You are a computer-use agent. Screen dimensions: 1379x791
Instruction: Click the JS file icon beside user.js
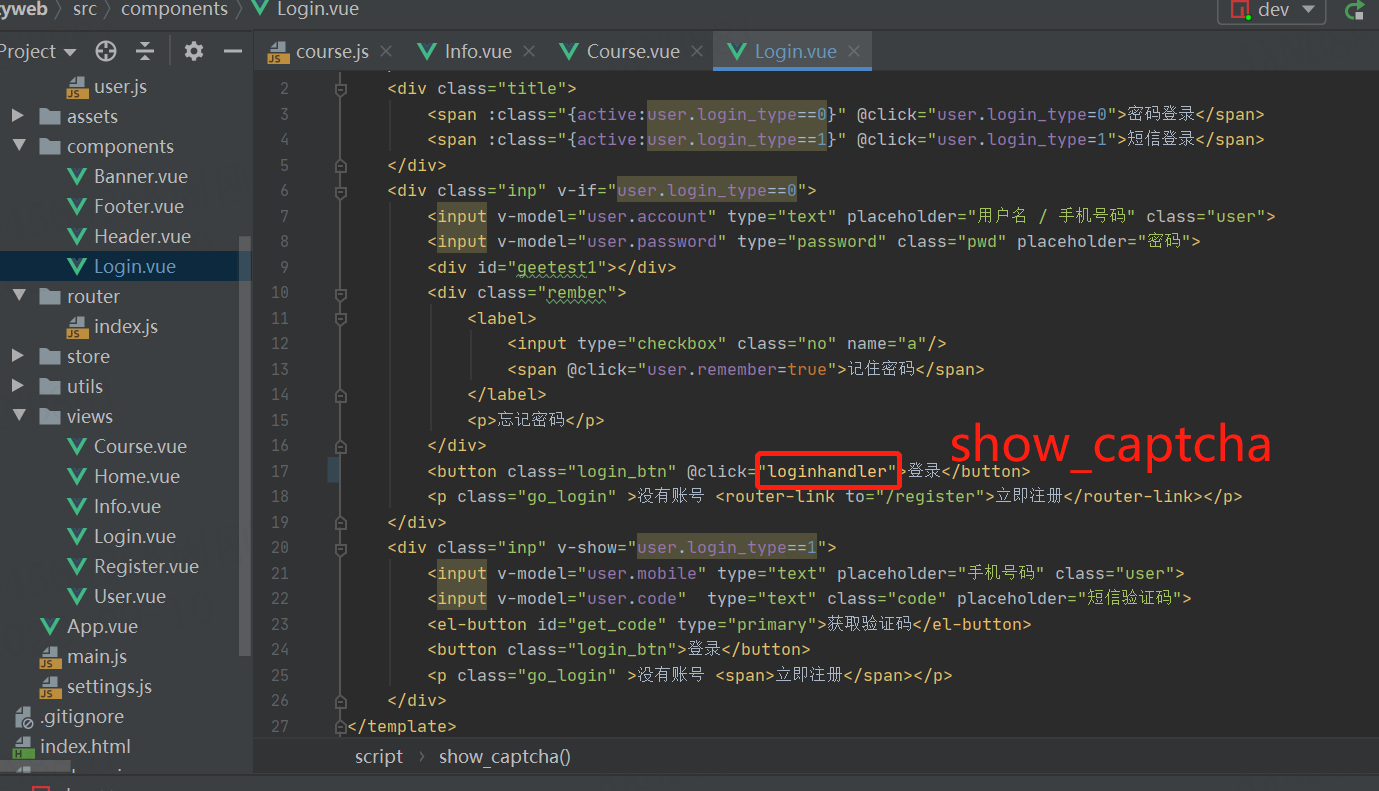click(77, 87)
